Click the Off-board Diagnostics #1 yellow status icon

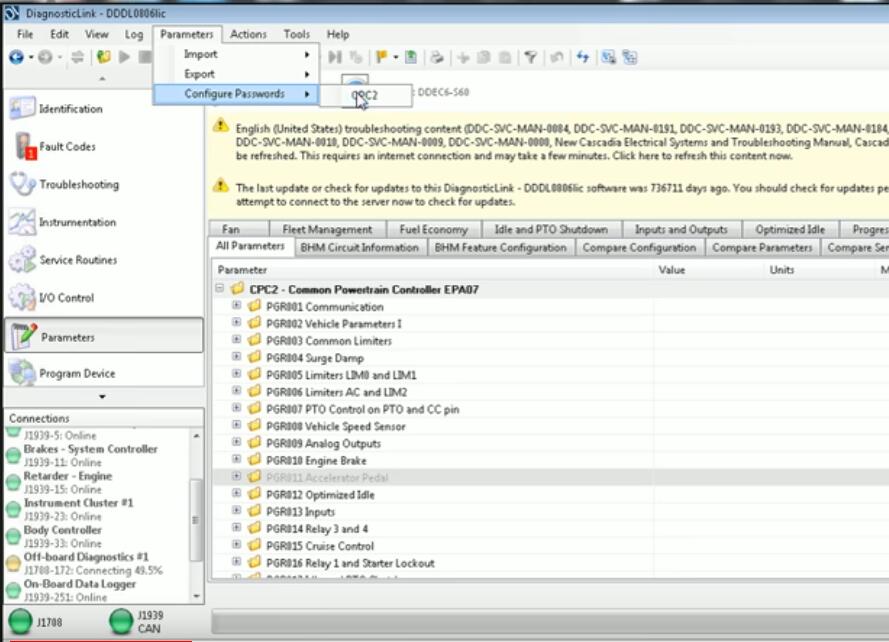(x=12, y=563)
